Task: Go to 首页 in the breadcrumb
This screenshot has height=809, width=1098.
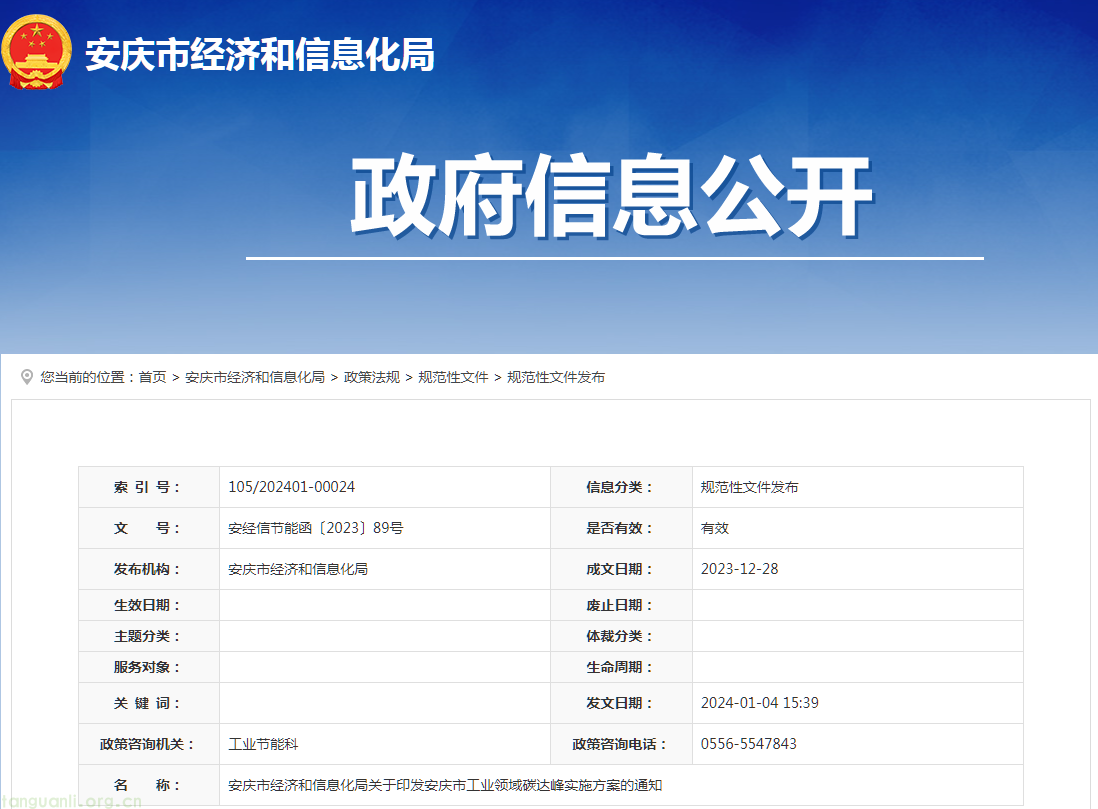Action: [x=153, y=377]
